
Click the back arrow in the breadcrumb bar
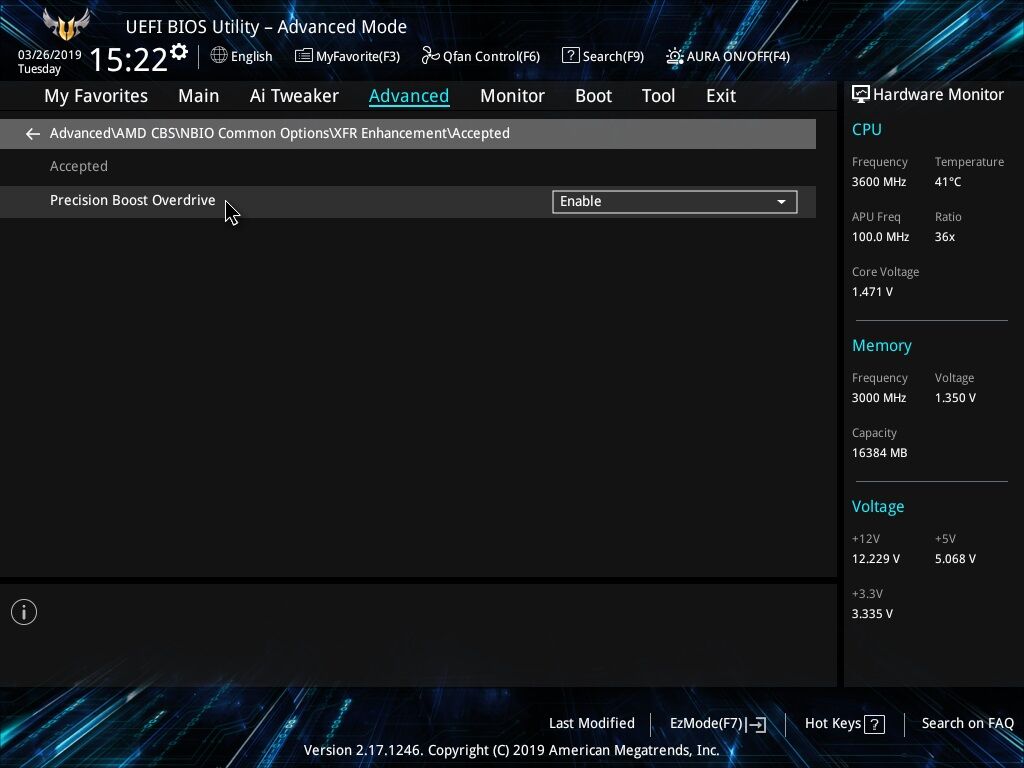tap(33, 134)
